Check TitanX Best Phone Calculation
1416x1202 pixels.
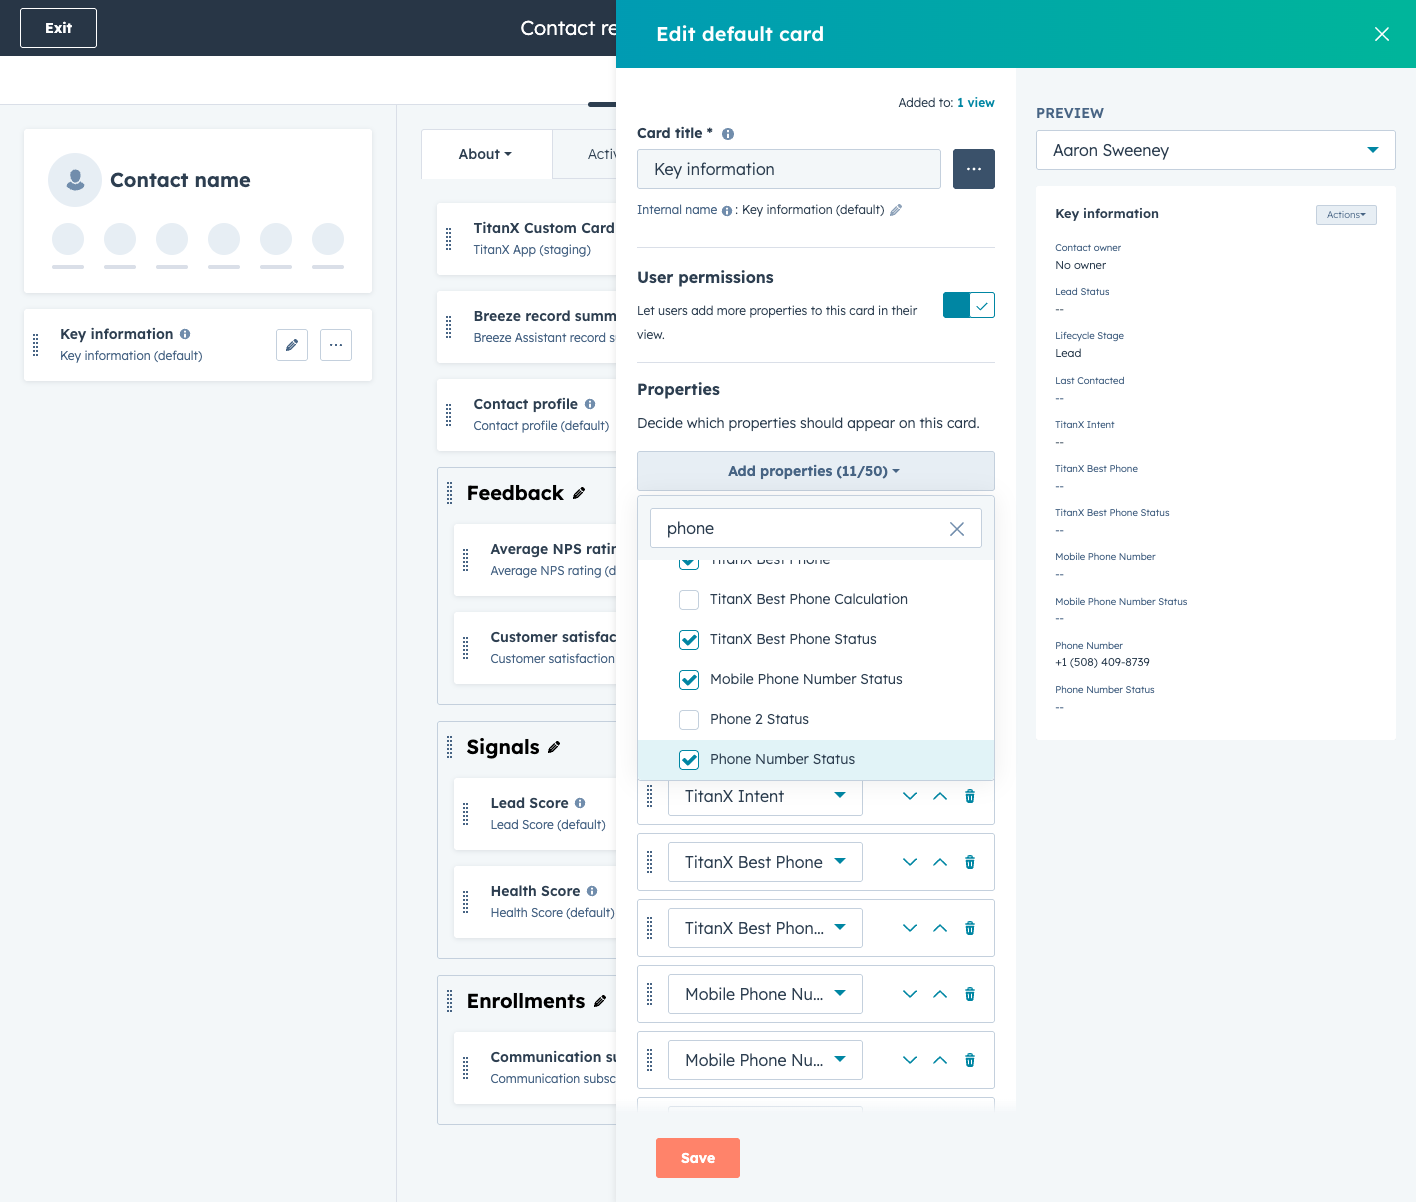[x=689, y=600]
